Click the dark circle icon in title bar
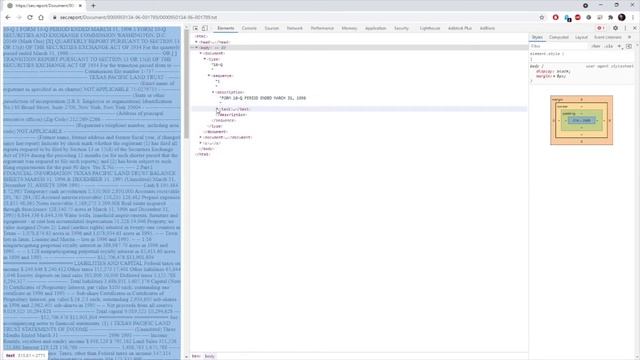640x360 pixels. click(x=585, y=5)
